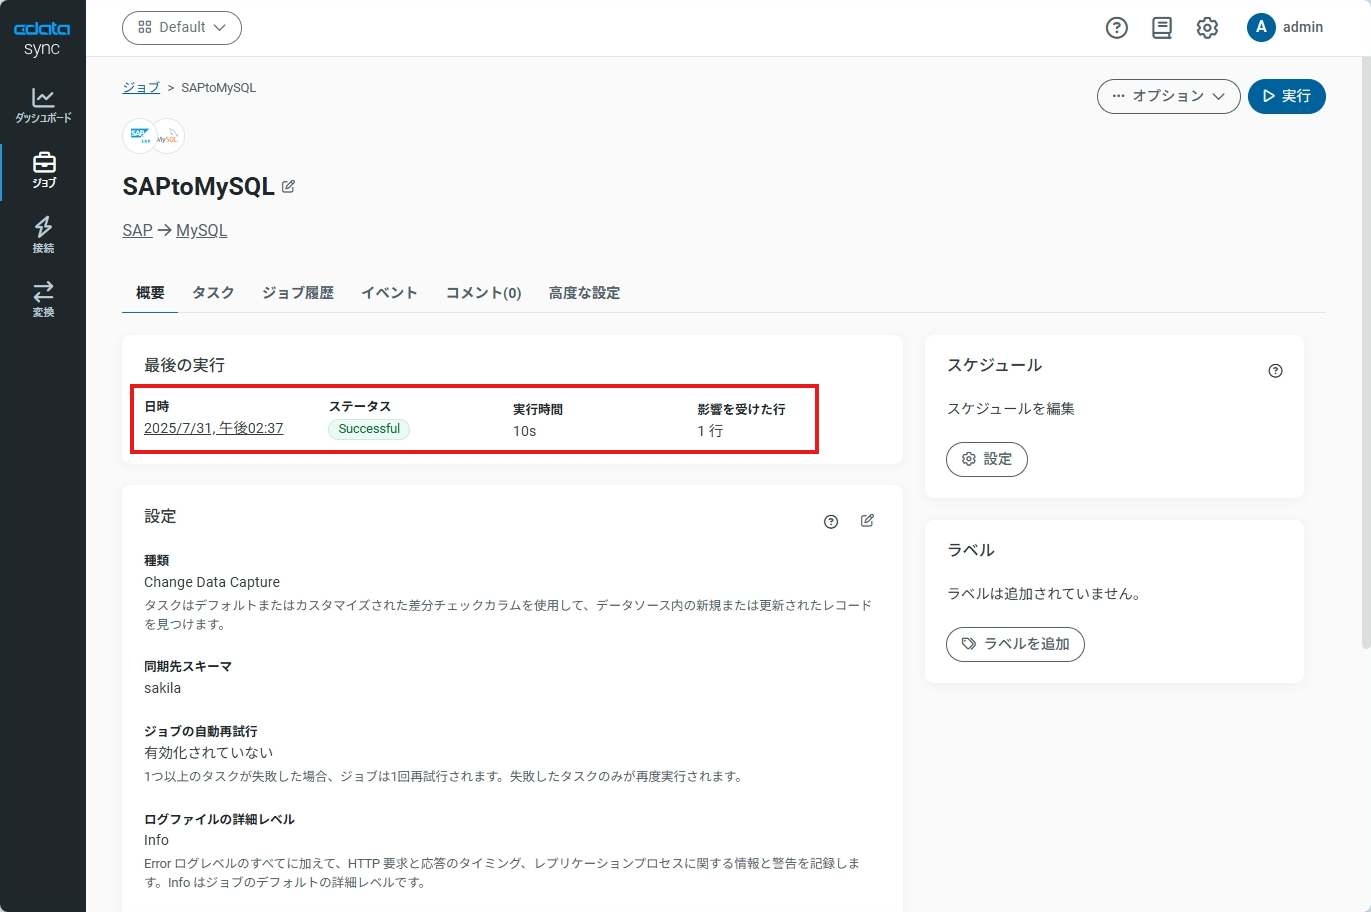This screenshot has height=912, width=1371.
Task: Open the MySQL destination connection link
Action: click(x=202, y=230)
